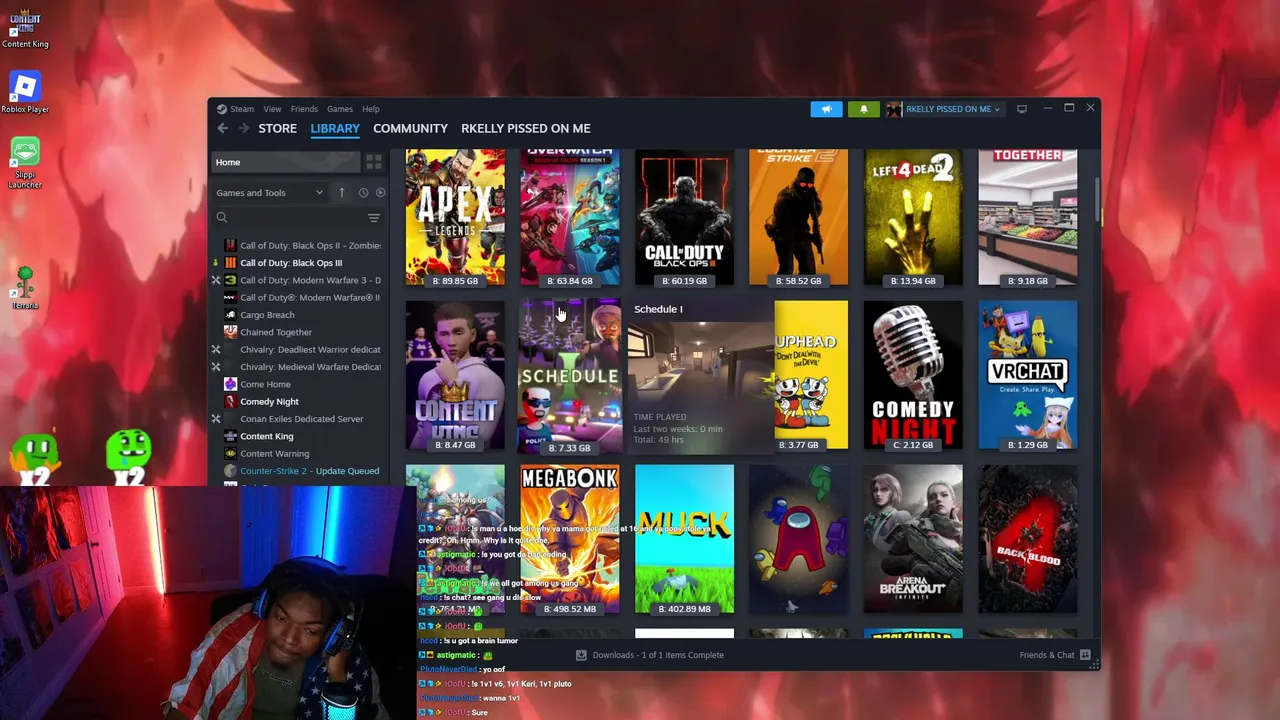Click the library Home button
1280x720 pixels.
click(x=285, y=162)
